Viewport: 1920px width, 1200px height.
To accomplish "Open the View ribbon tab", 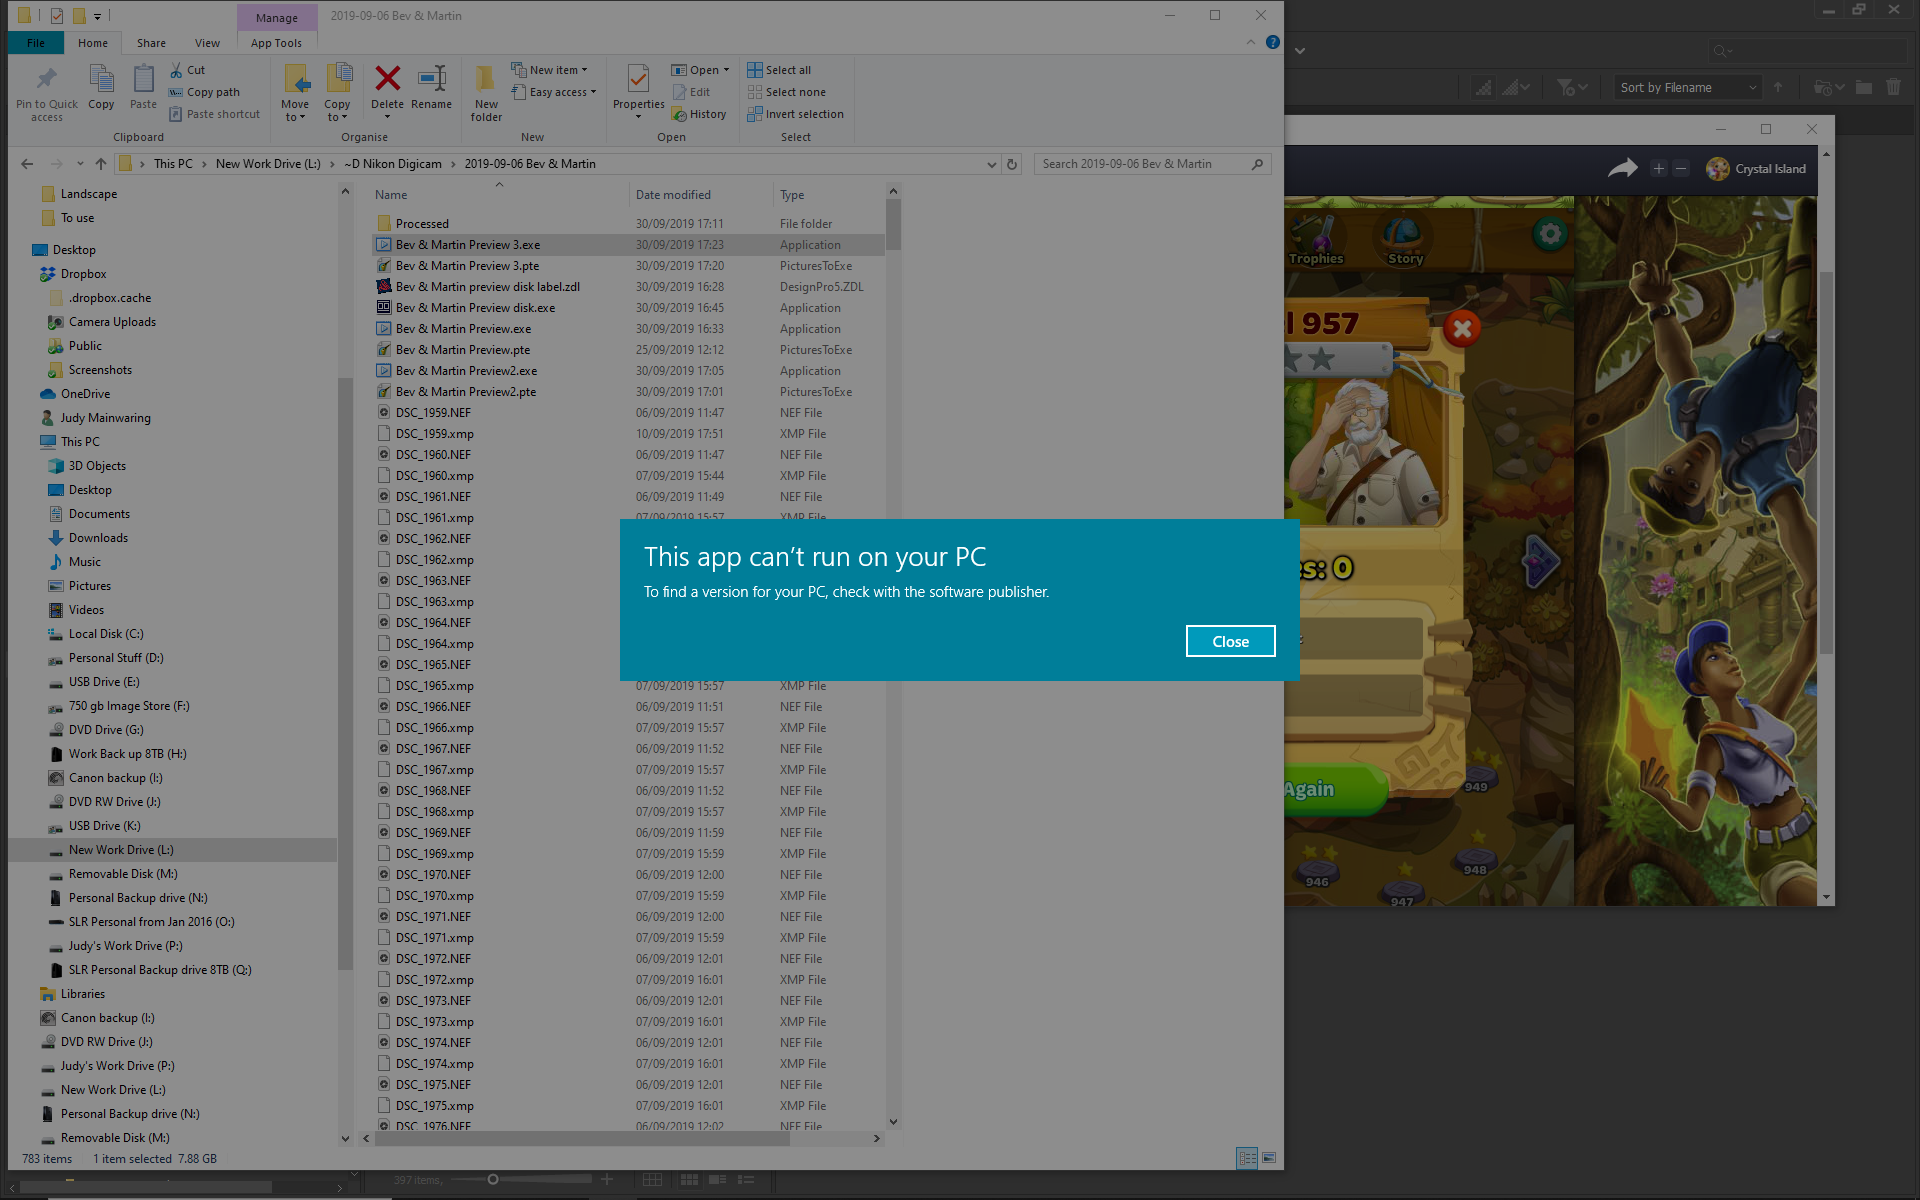I will 207,43.
